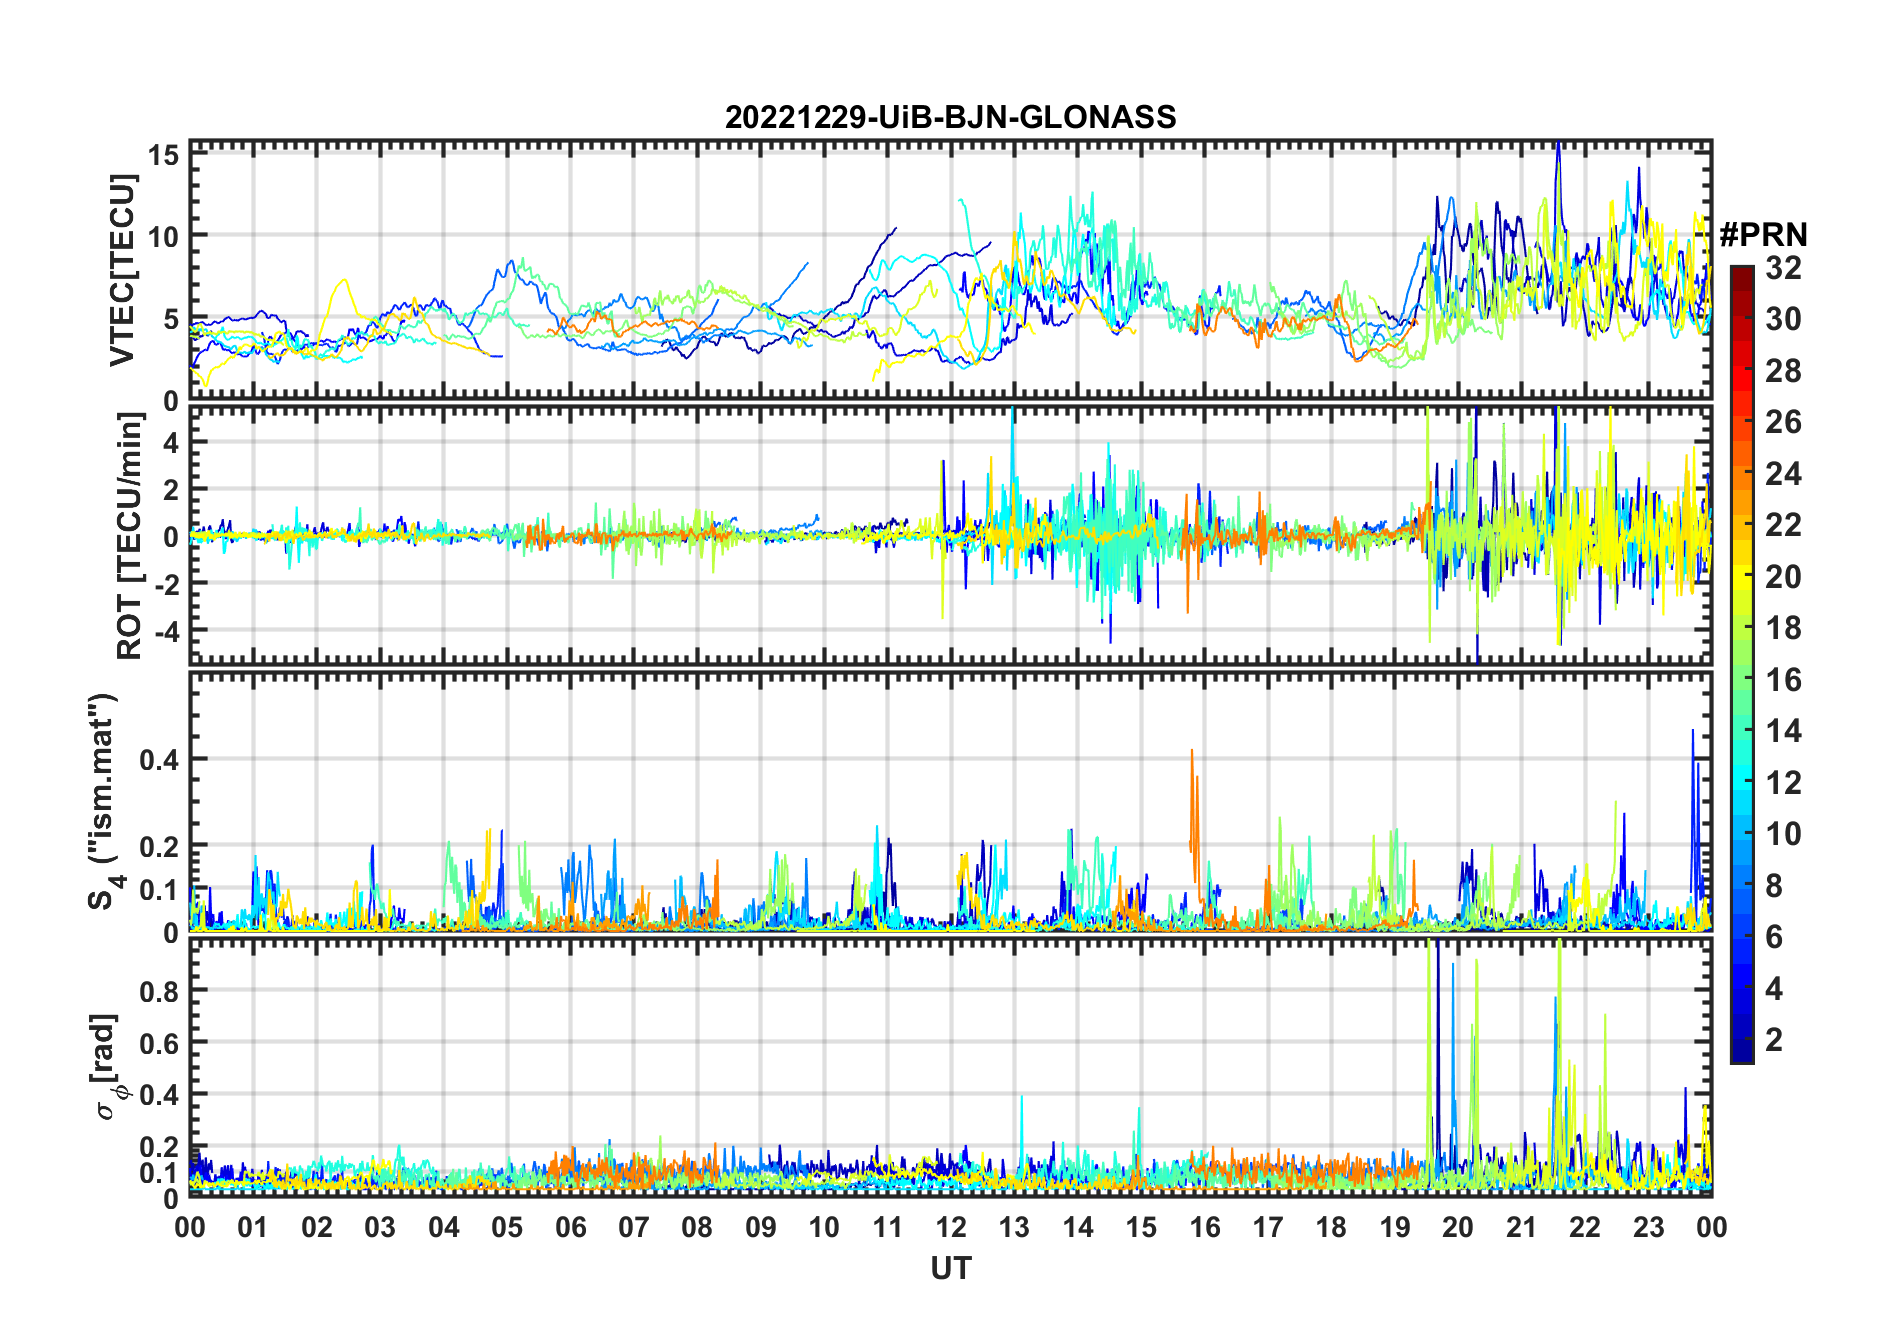Click UT axis tick label 07
Viewport: 1902px width, 1330px height.
634,1227
